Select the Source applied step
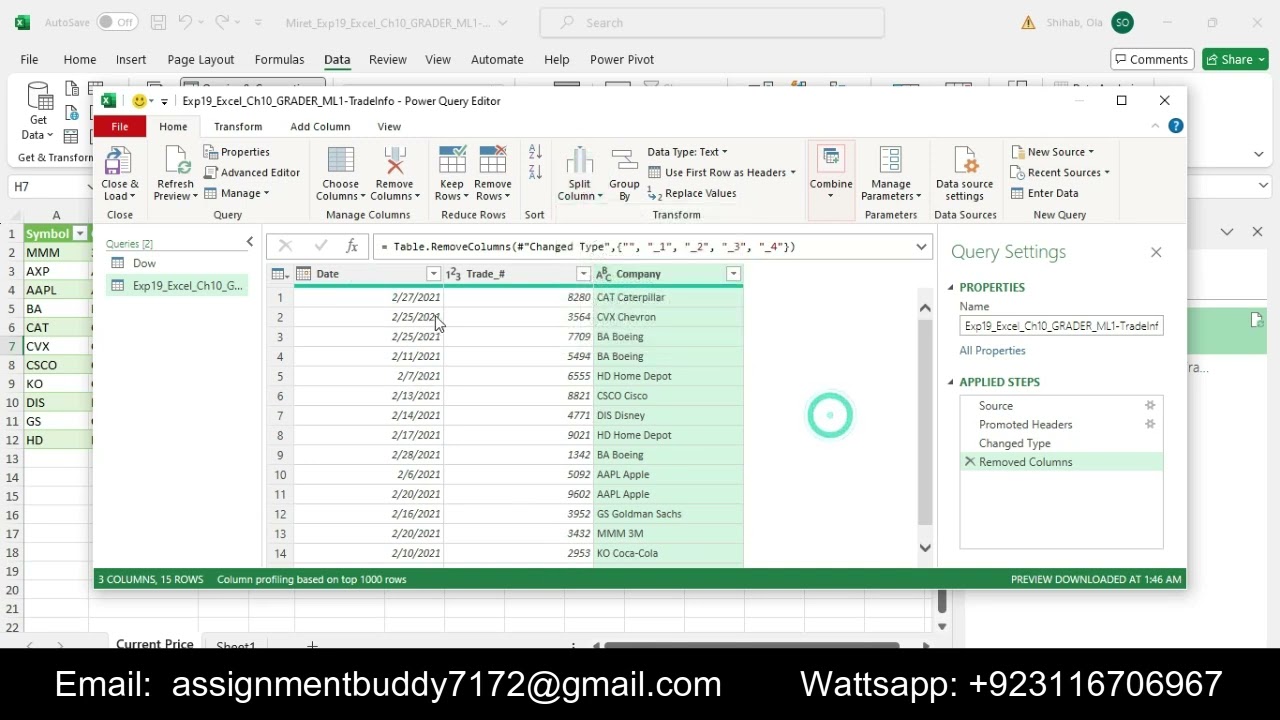 (996, 405)
